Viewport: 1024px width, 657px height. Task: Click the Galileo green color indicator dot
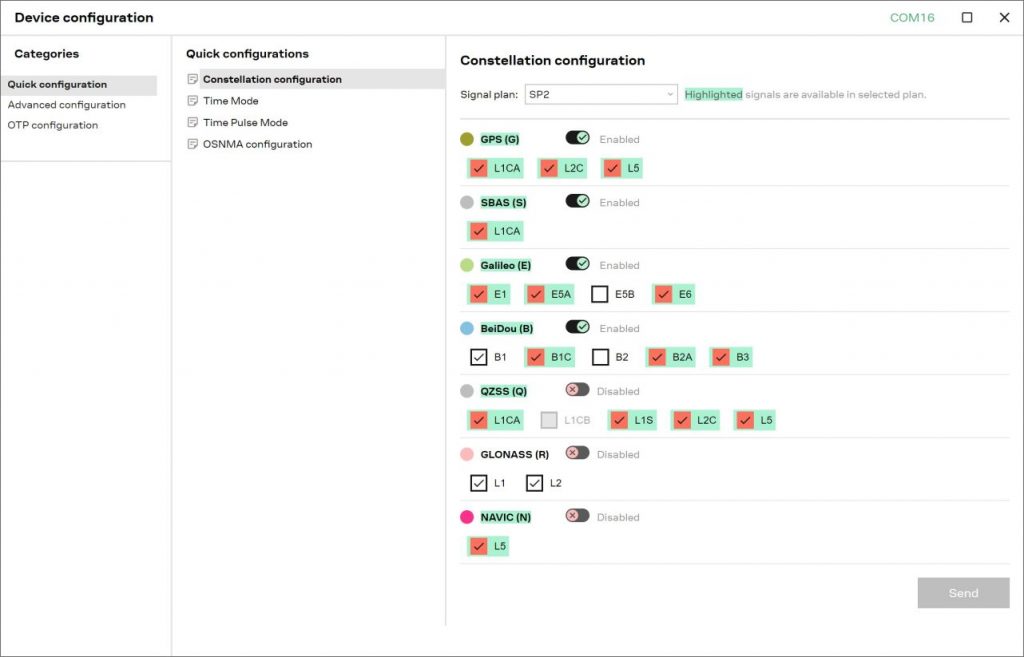467,266
